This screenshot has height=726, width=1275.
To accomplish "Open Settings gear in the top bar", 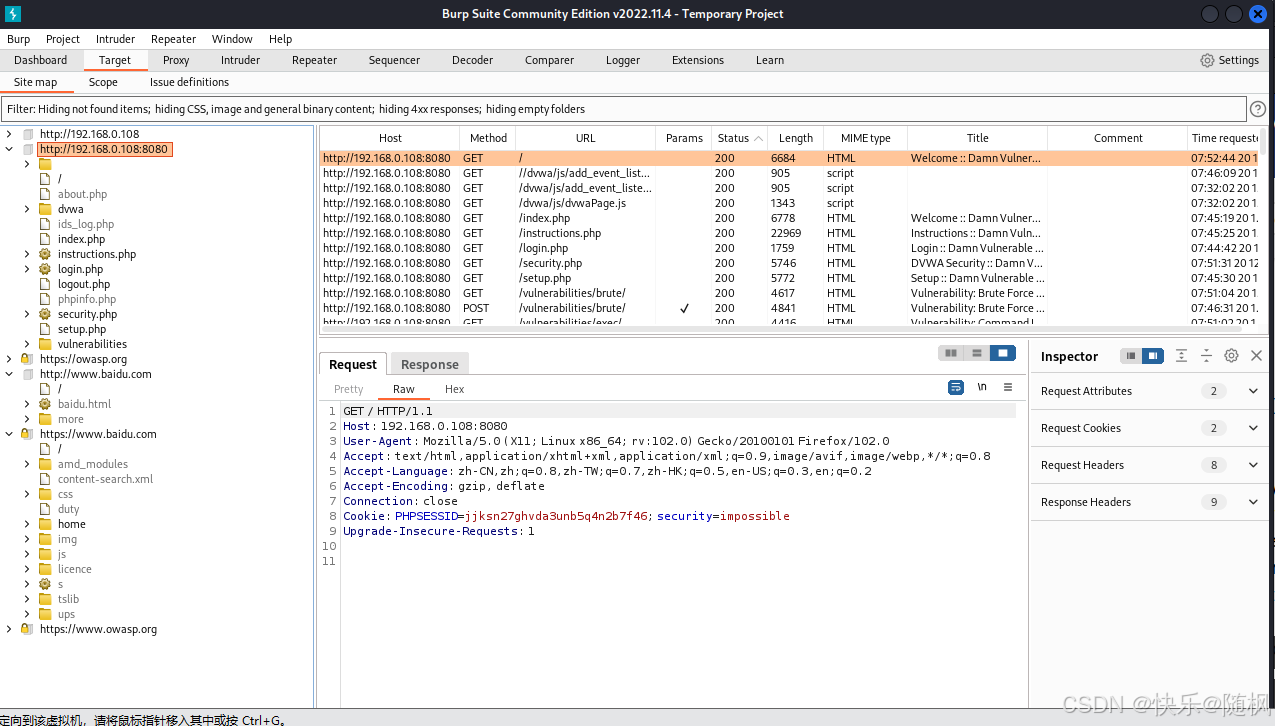I will [1207, 60].
